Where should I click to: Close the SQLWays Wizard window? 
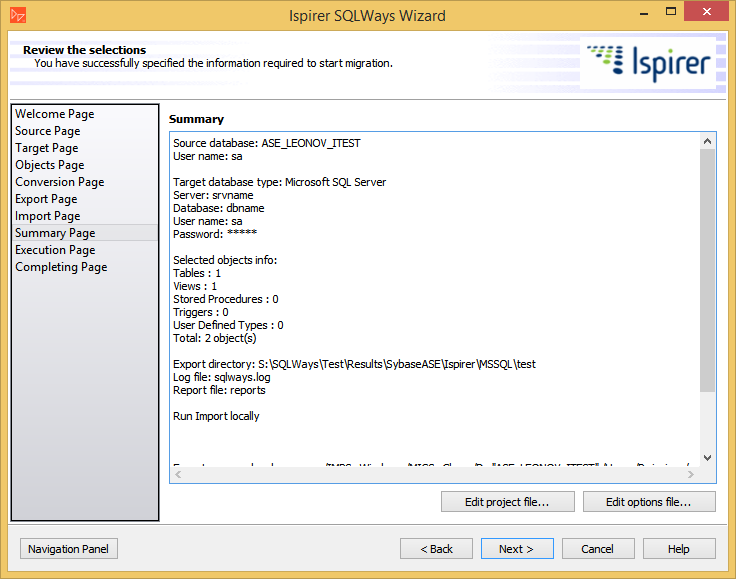point(706,12)
